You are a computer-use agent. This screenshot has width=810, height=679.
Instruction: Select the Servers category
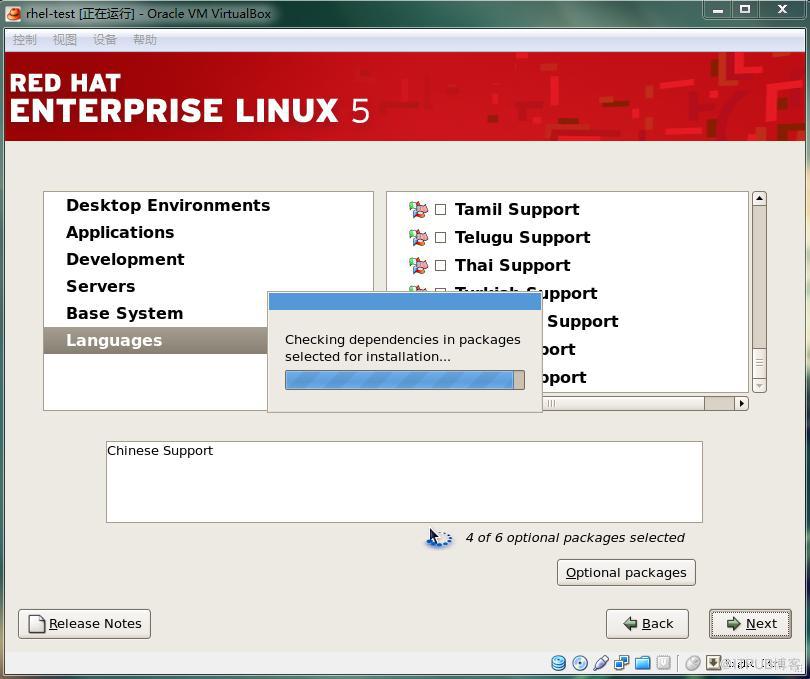click(x=208, y=286)
